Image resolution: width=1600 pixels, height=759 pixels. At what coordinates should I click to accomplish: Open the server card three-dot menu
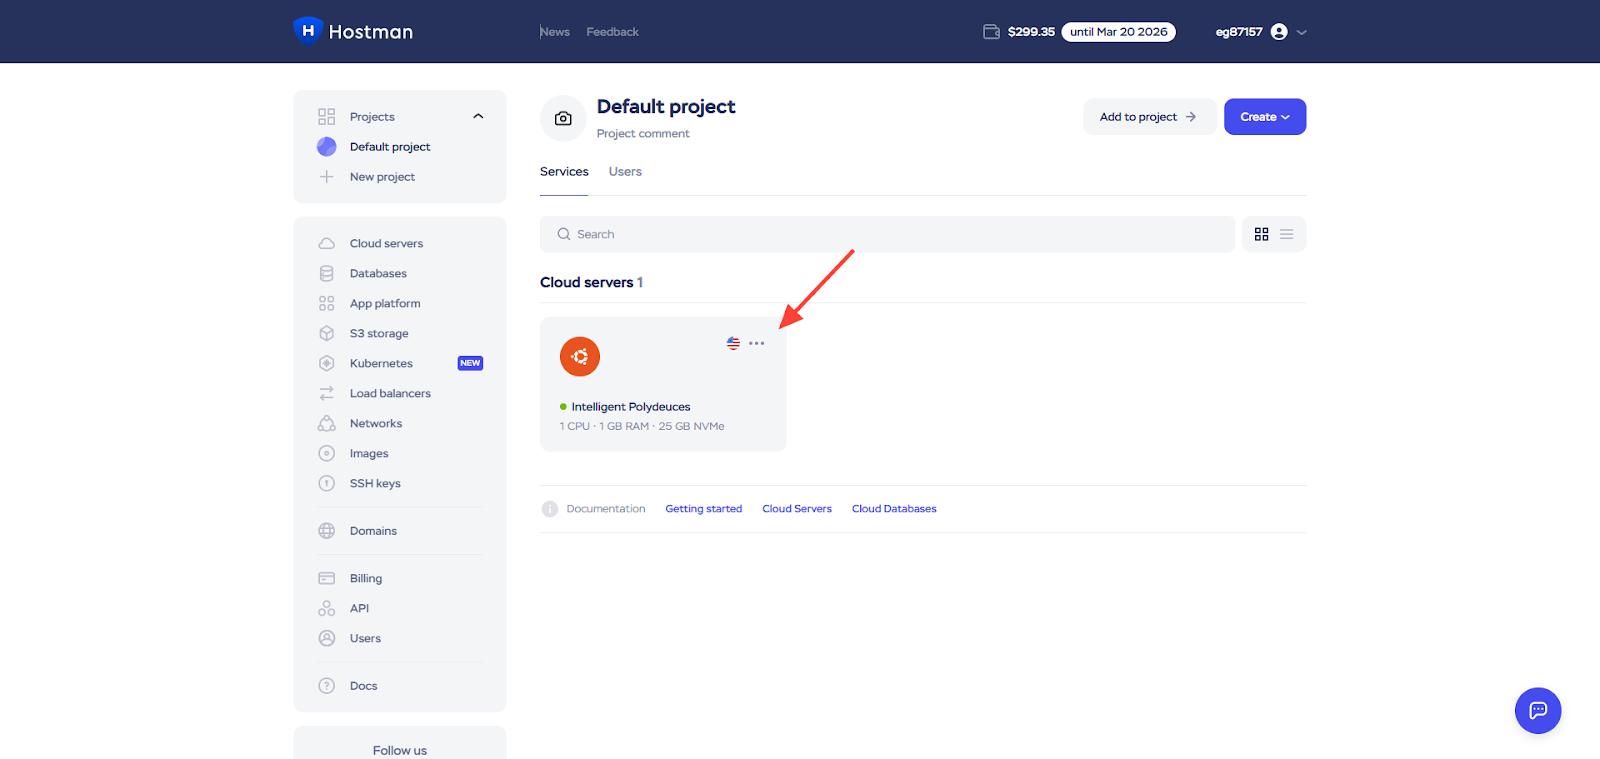pyautogui.click(x=756, y=343)
